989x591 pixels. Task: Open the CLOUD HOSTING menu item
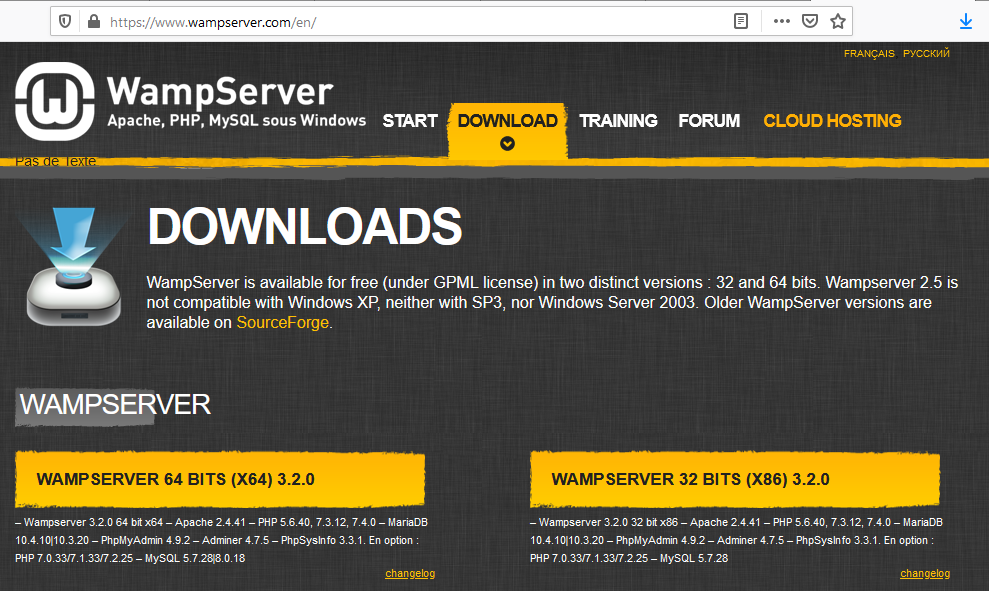click(x=833, y=120)
